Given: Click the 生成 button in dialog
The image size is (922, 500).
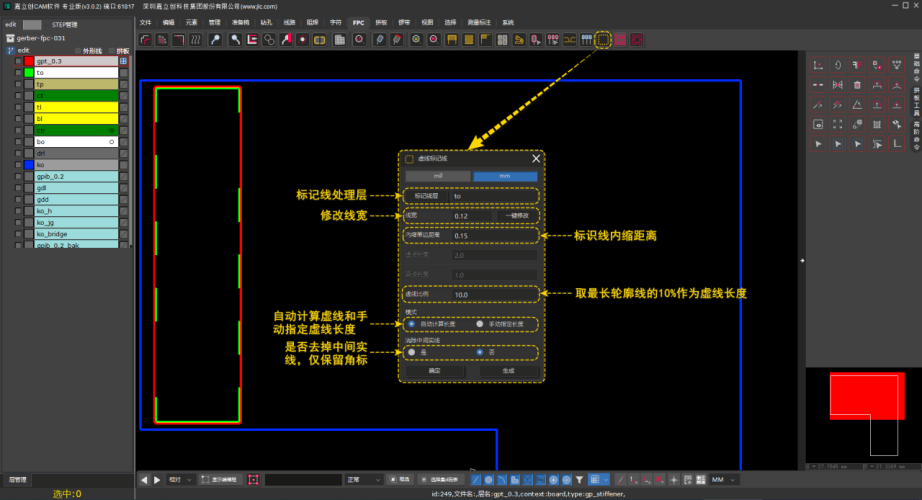Looking at the screenshot, I should [x=509, y=371].
